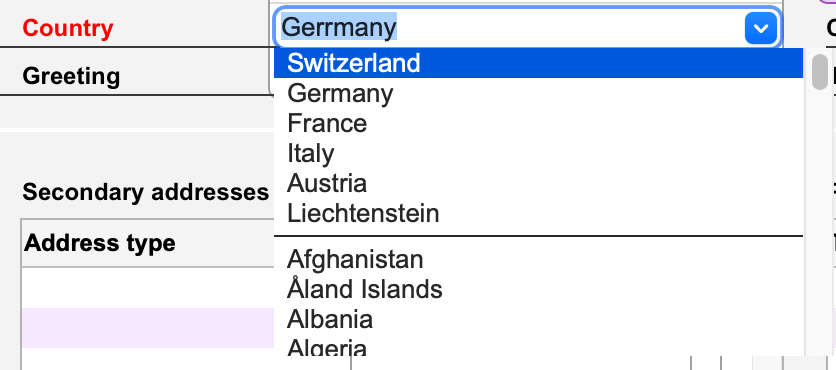The height and width of the screenshot is (370, 836).
Task: Click the Greeting field label
Action: pos(71,76)
